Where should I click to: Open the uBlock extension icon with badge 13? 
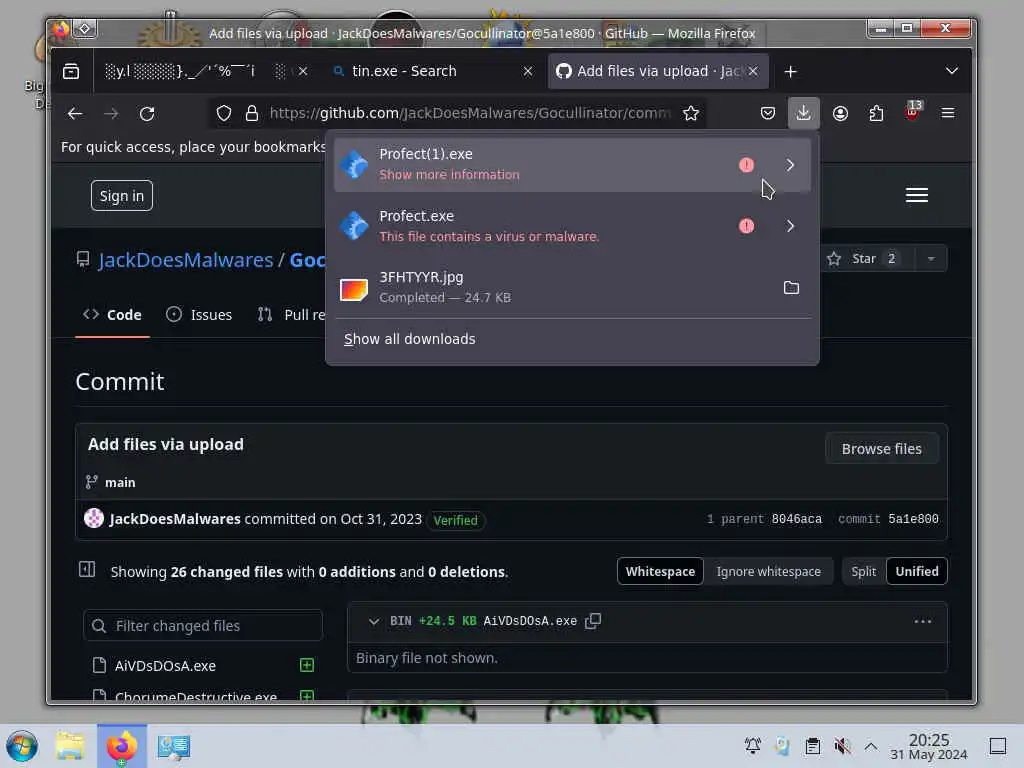click(x=912, y=112)
